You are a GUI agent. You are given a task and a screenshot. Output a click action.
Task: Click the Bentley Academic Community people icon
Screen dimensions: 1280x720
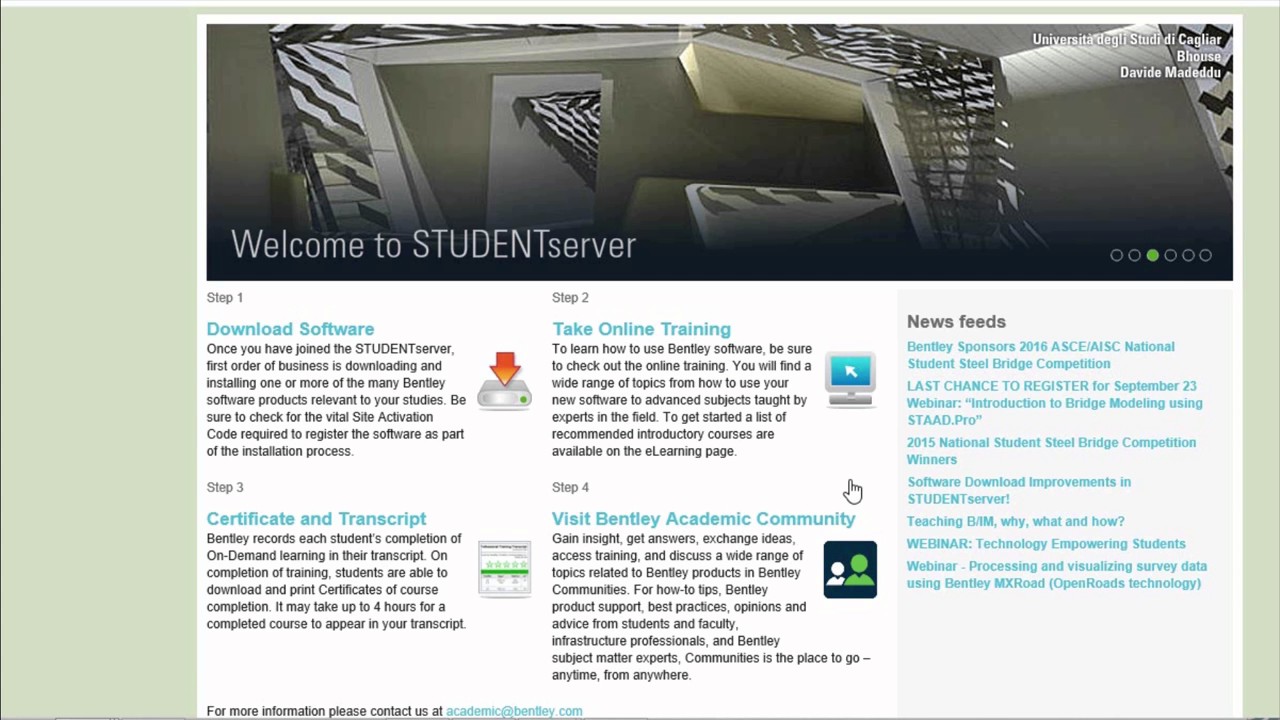(850, 570)
